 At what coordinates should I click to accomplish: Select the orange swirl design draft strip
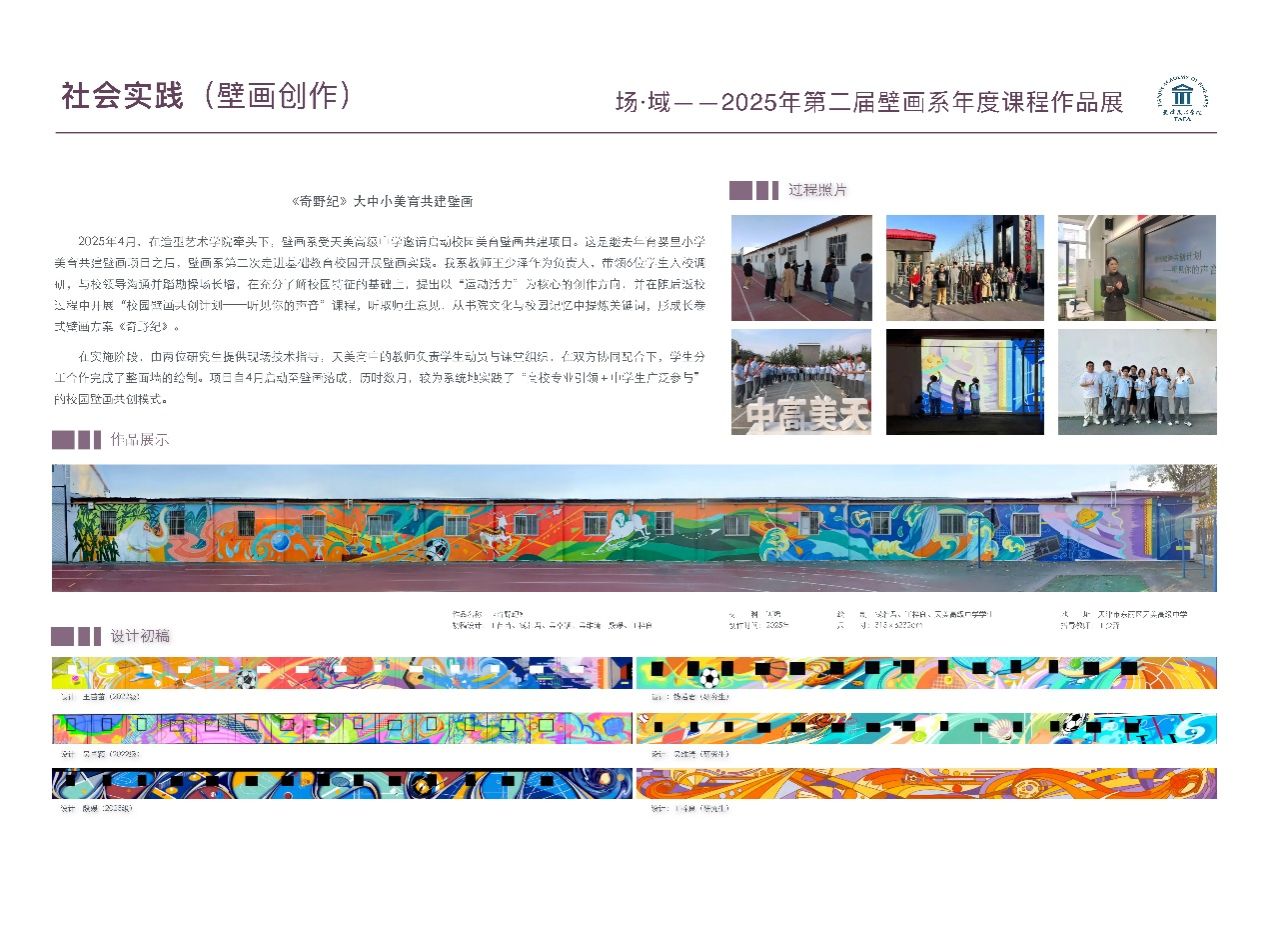926,784
